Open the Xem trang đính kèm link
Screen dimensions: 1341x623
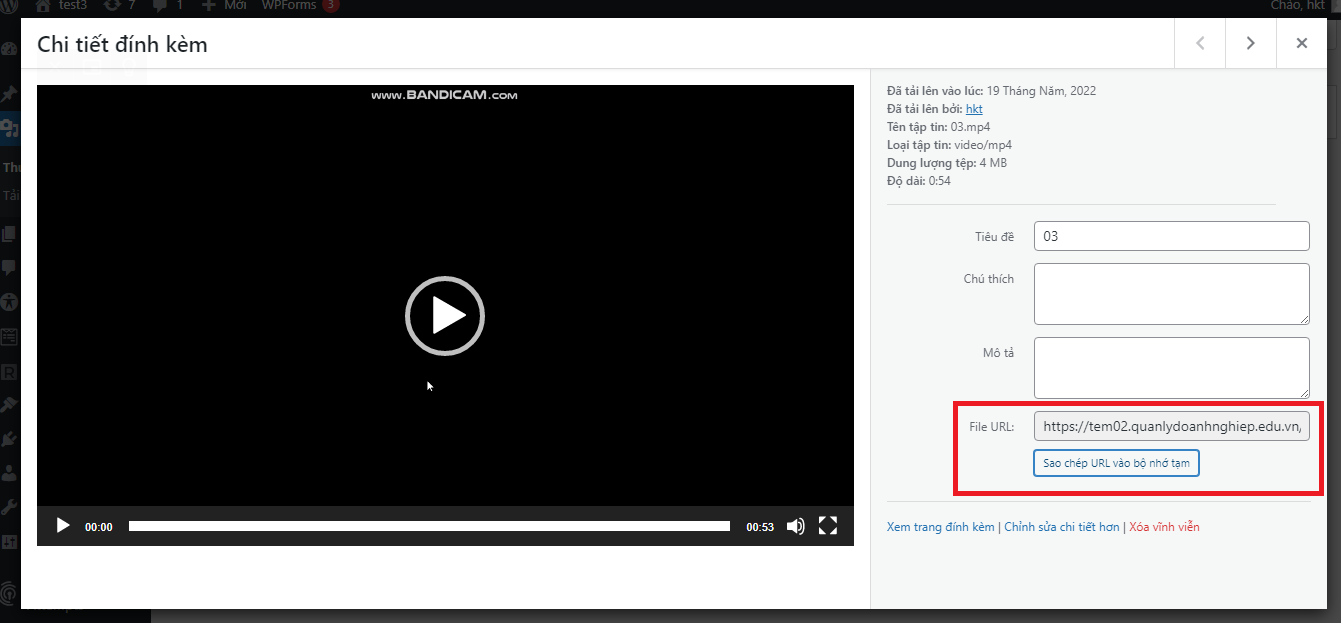tap(940, 527)
